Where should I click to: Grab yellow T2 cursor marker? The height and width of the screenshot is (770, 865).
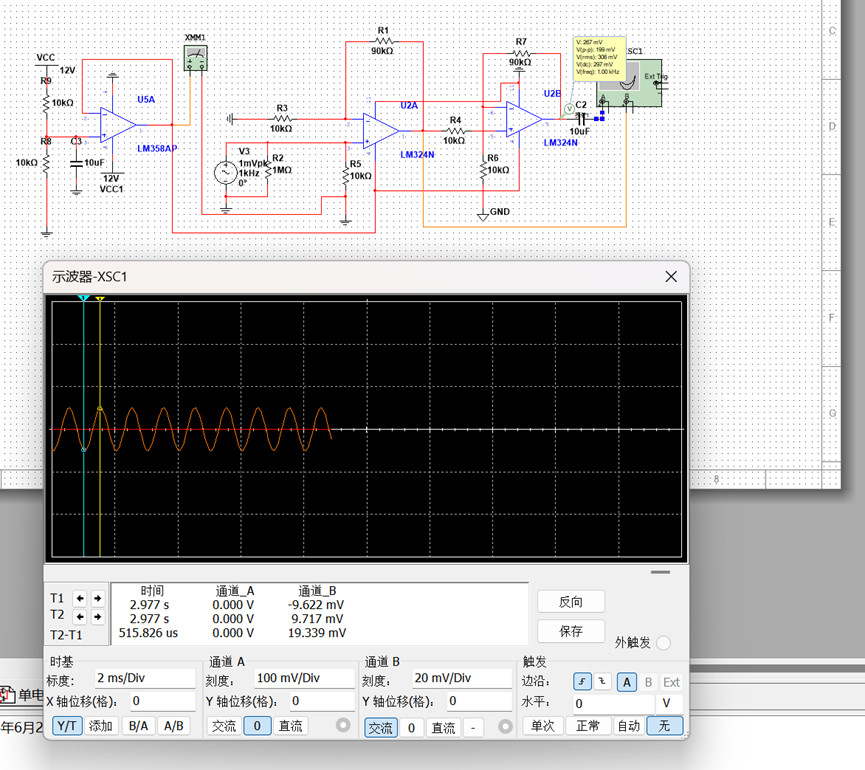tap(100, 298)
